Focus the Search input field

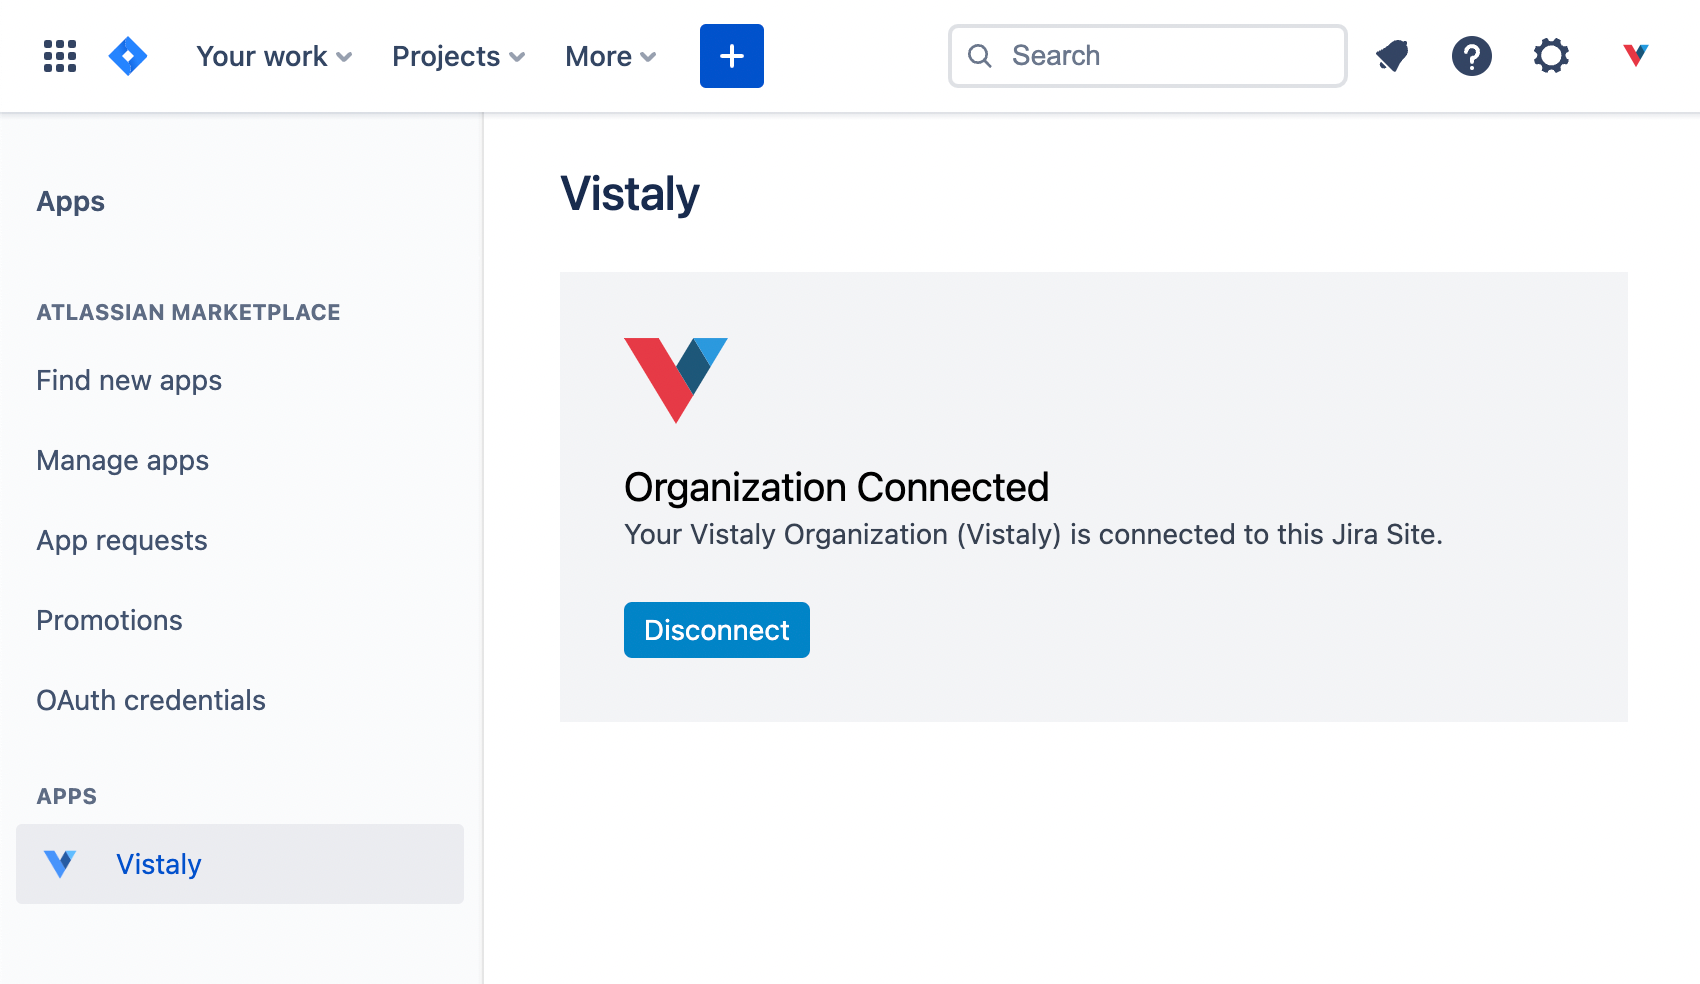[x=1147, y=56]
